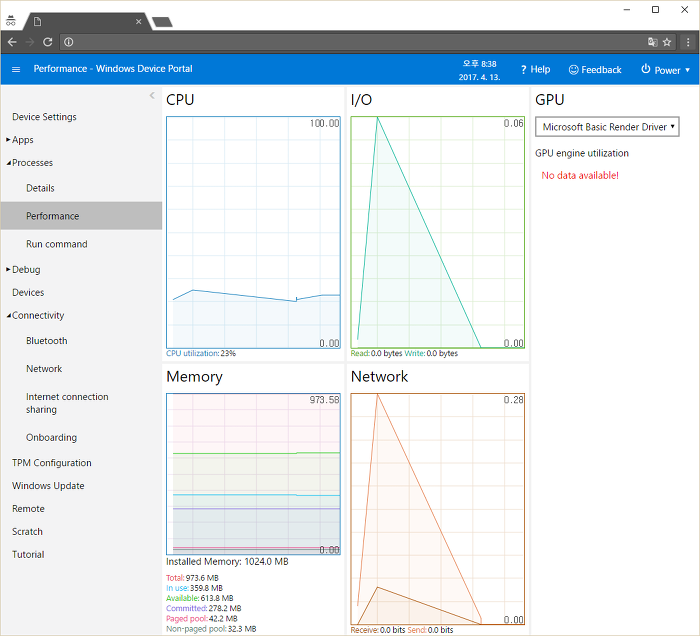
Task: Collapse the Processes tree section
Action: 8,163
